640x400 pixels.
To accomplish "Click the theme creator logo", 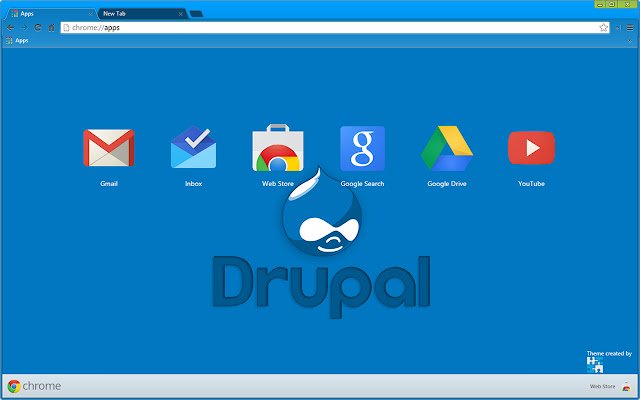I will [595, 365].
